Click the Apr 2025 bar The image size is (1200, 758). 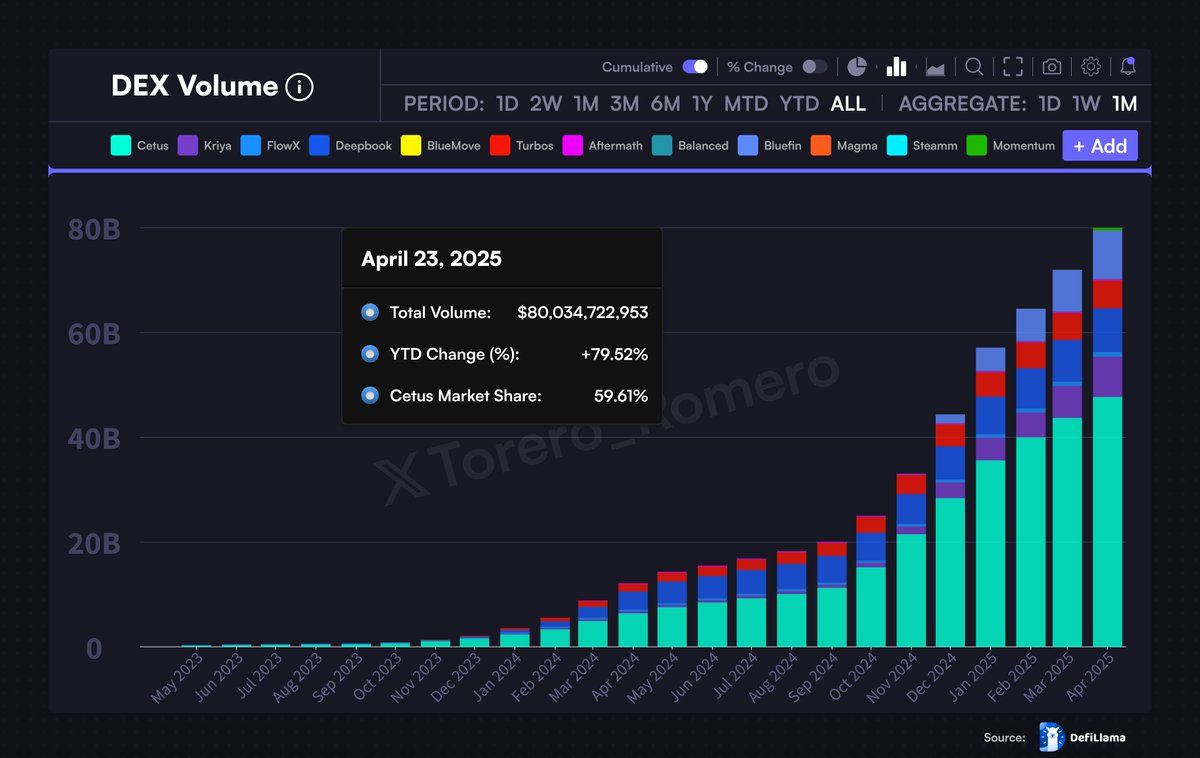coord(1107,438)
